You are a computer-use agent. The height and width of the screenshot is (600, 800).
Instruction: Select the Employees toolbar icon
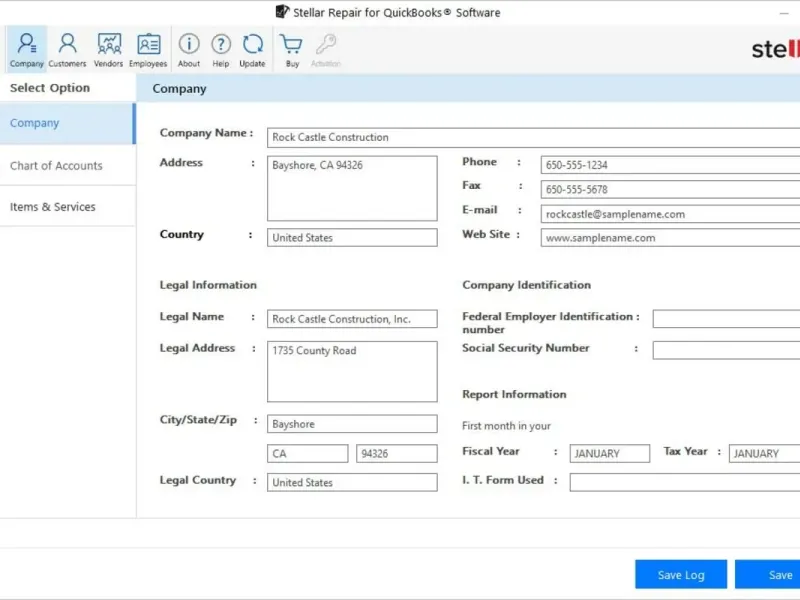point(148,49)
